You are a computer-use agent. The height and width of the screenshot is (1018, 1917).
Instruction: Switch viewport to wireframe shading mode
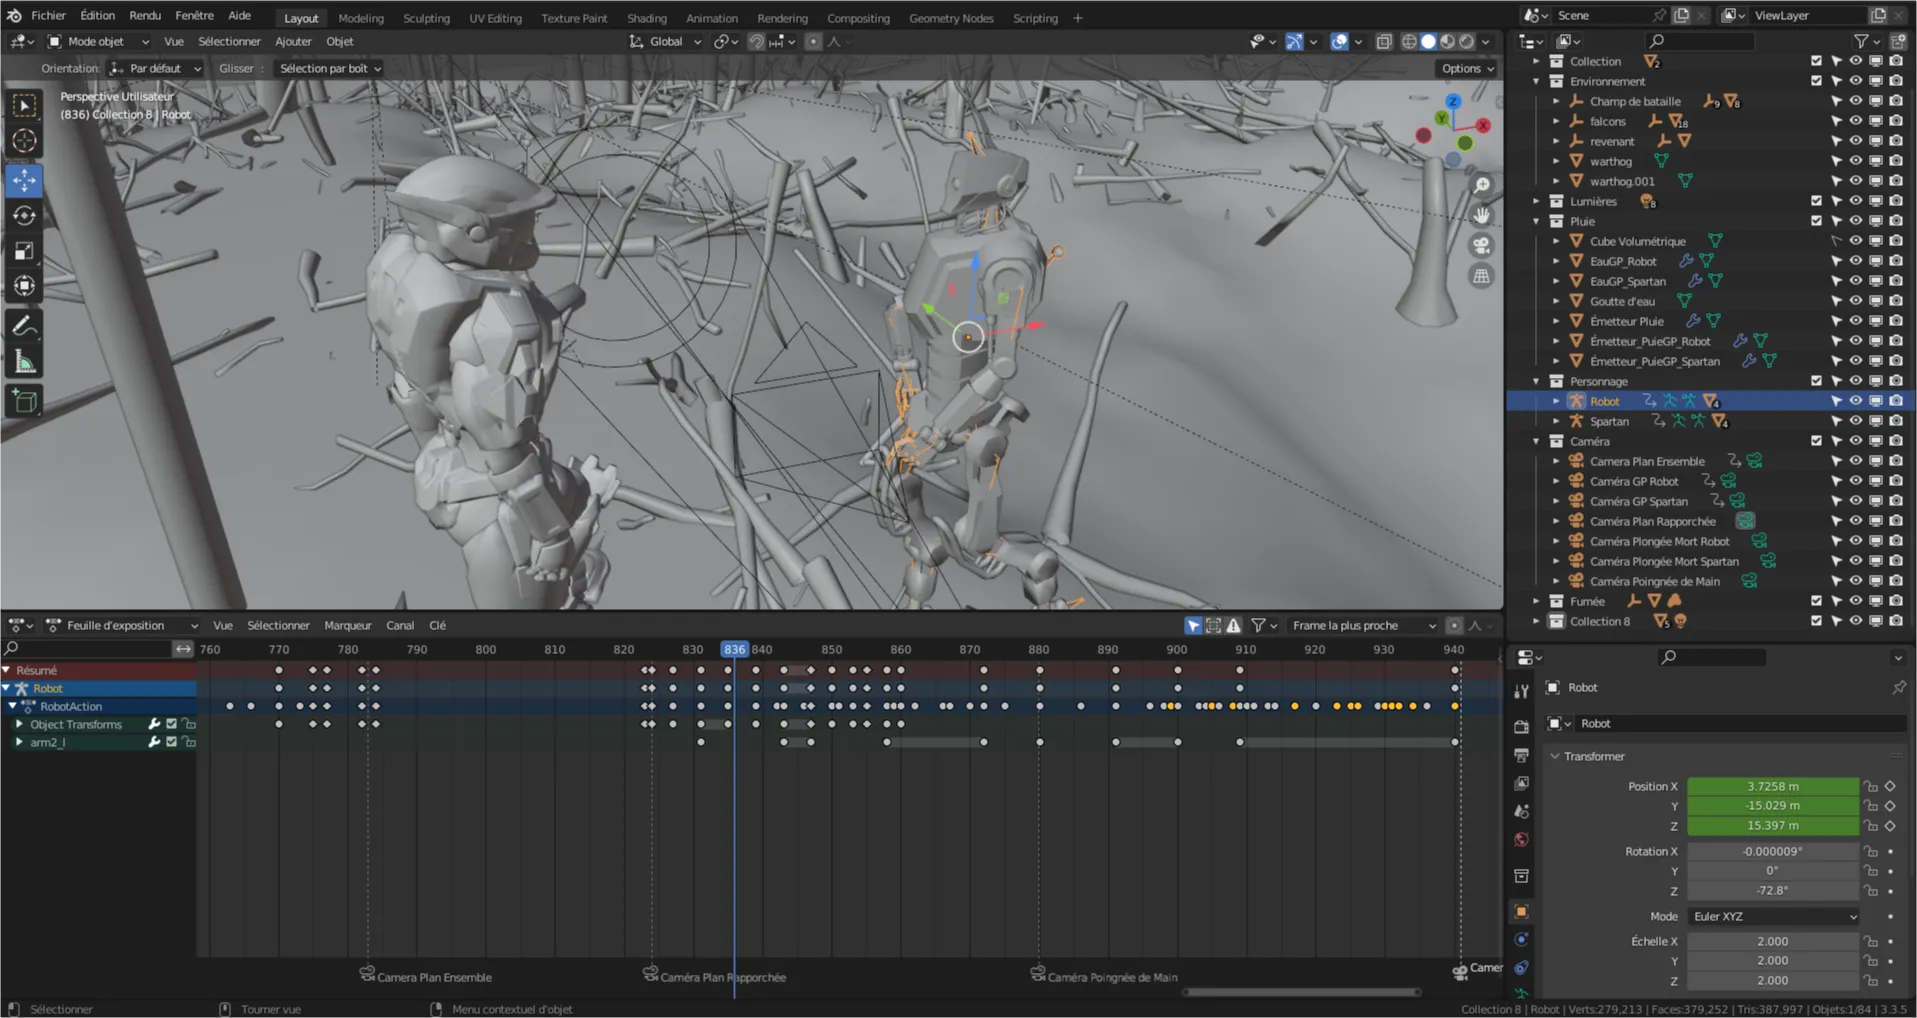click(x=1408, y=41)
